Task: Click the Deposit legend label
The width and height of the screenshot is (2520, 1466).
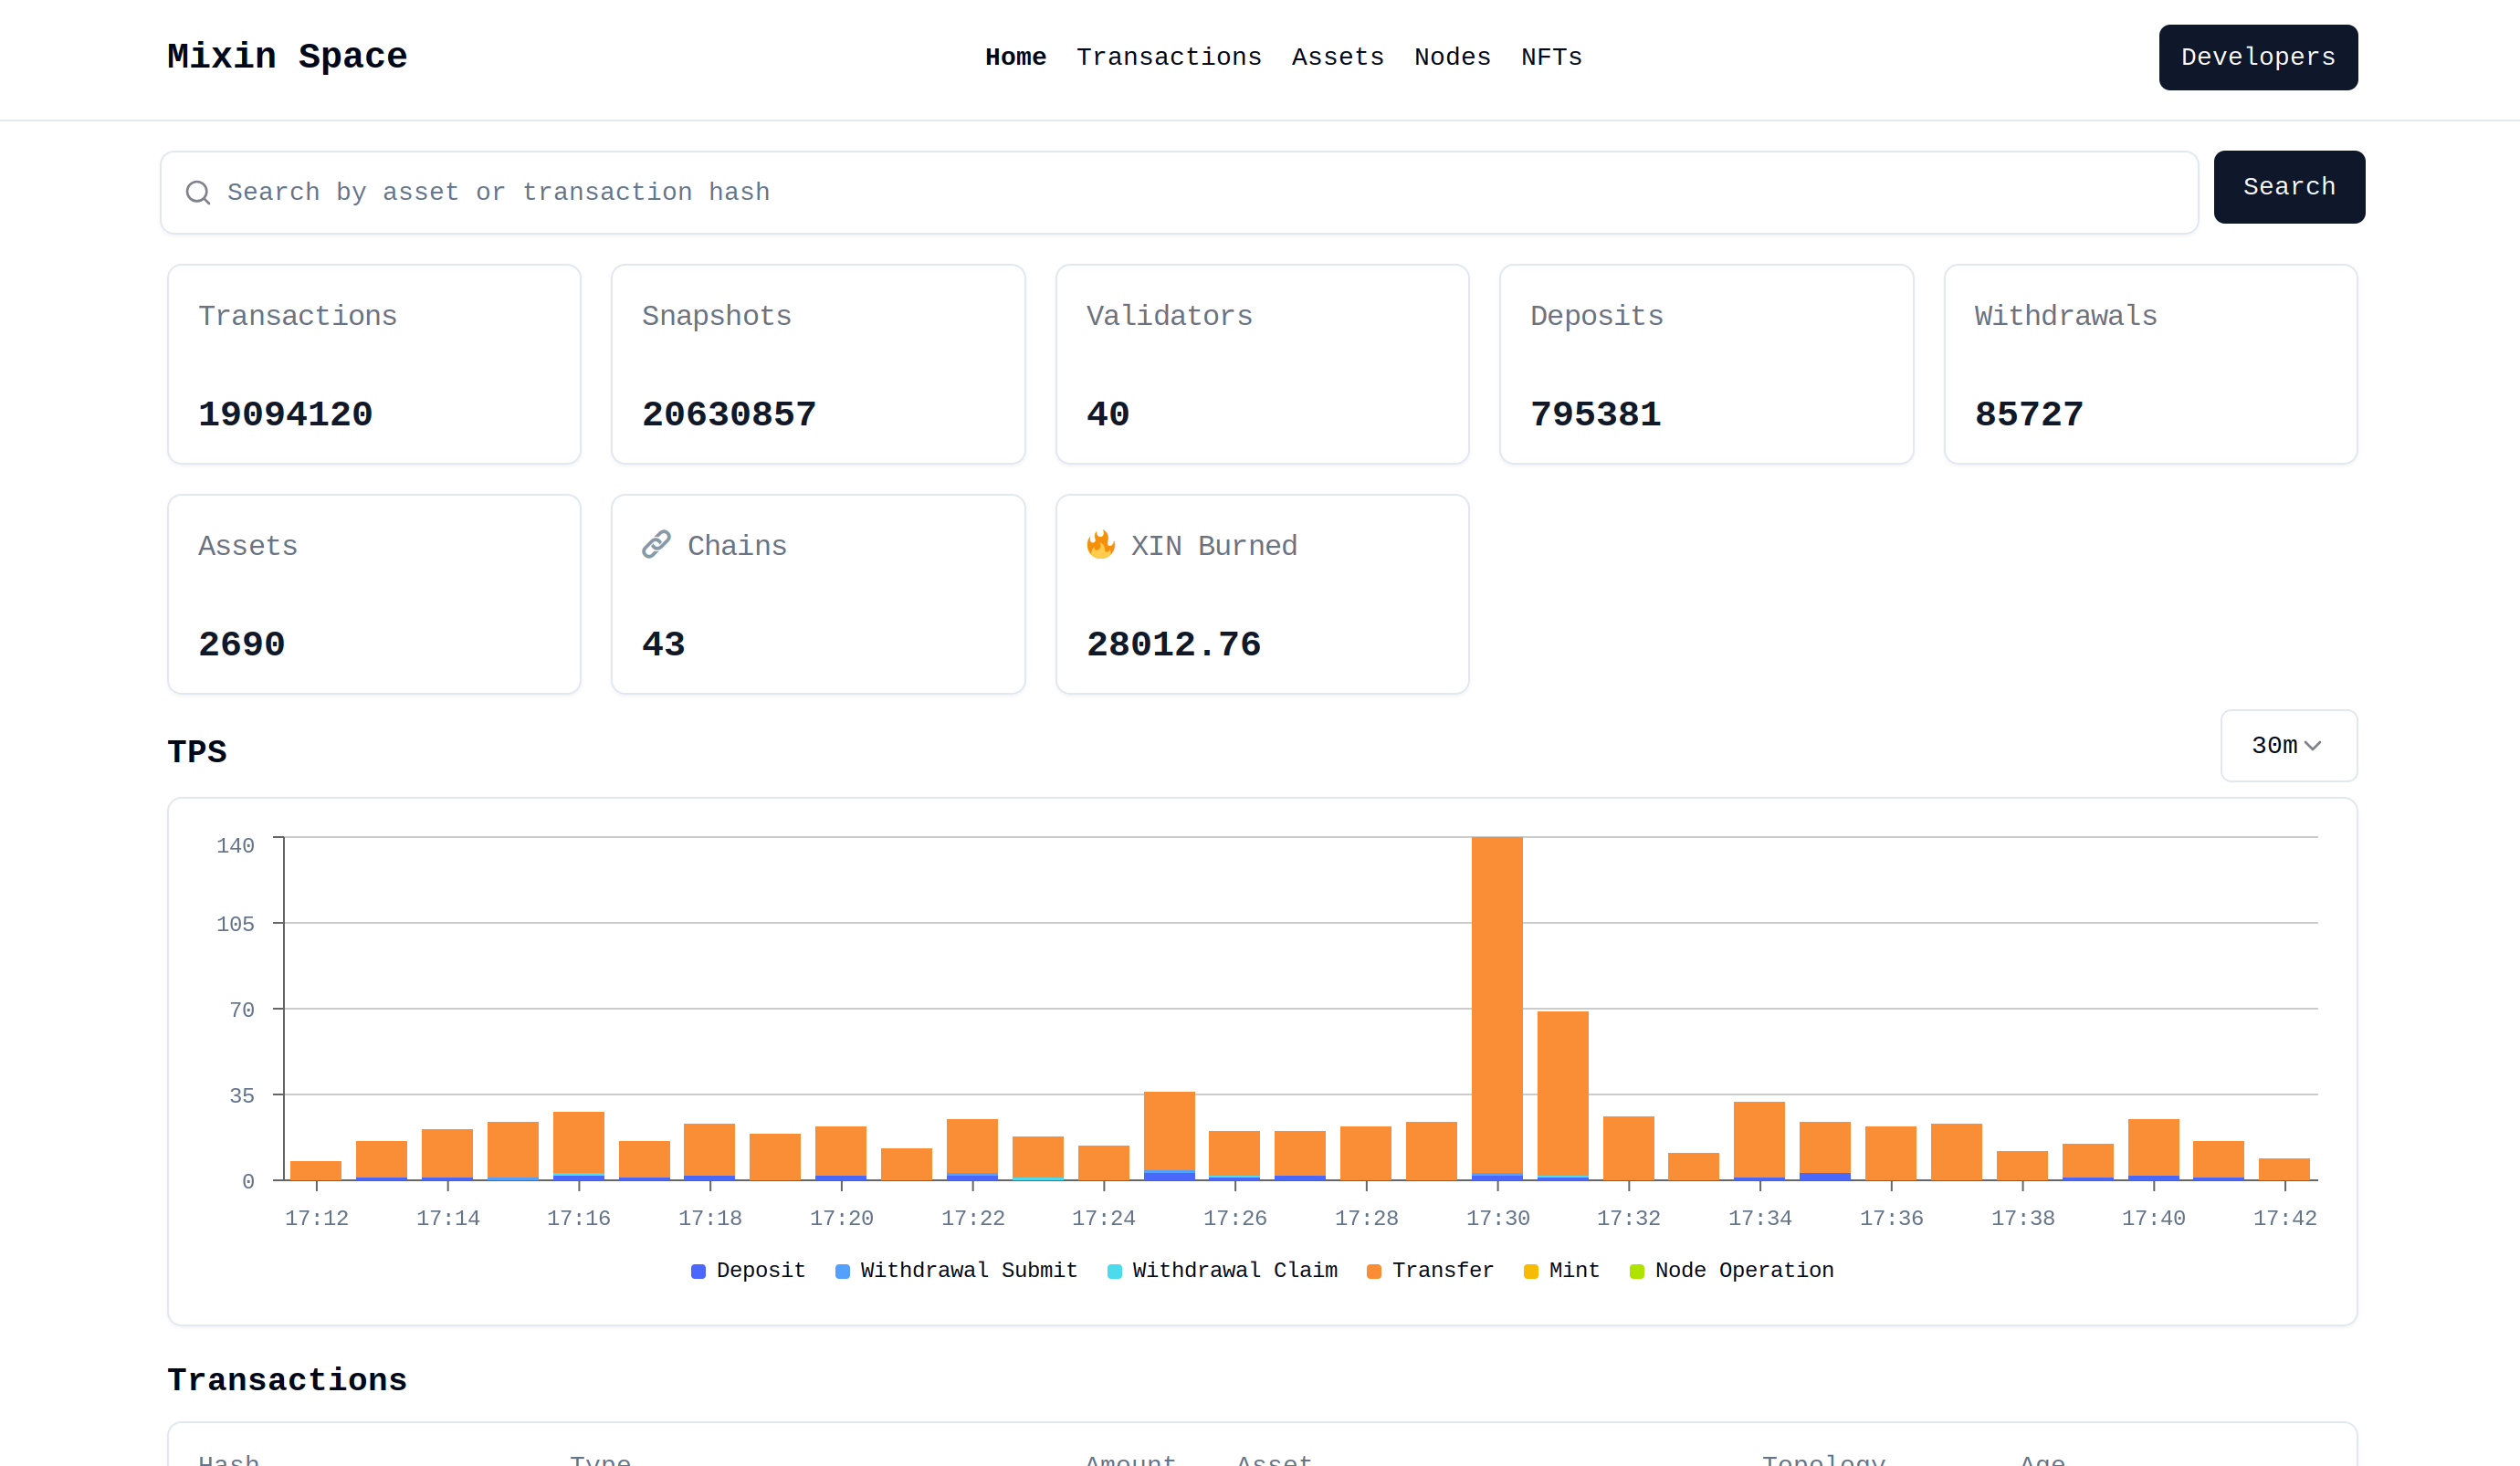Action: (x=761, y=1271)
